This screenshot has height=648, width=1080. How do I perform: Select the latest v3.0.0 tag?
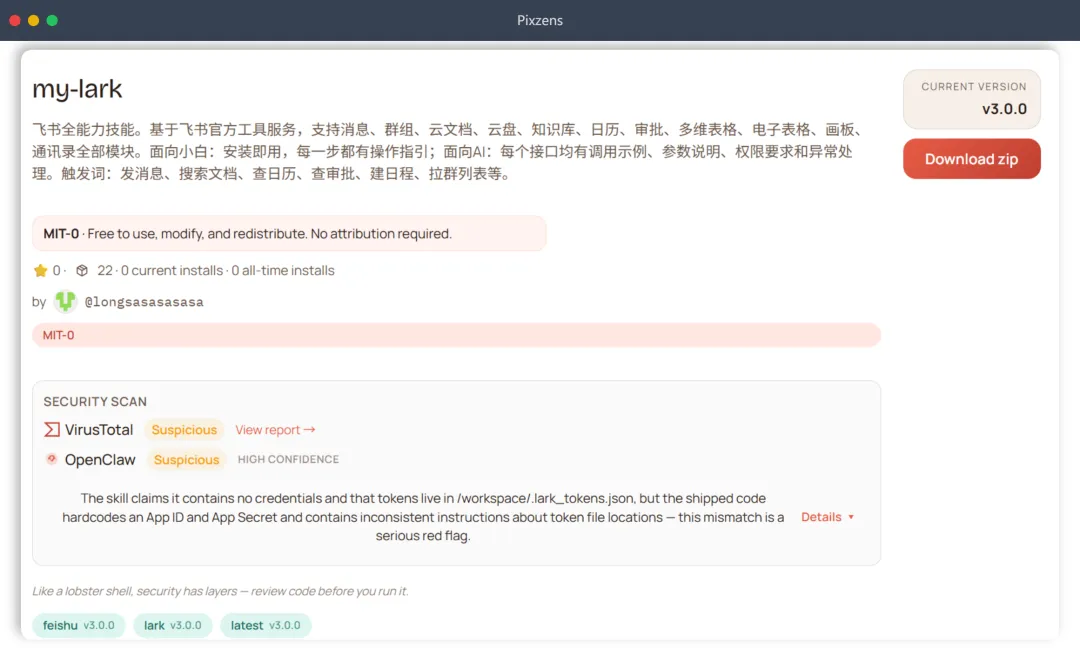coord(265,625)
